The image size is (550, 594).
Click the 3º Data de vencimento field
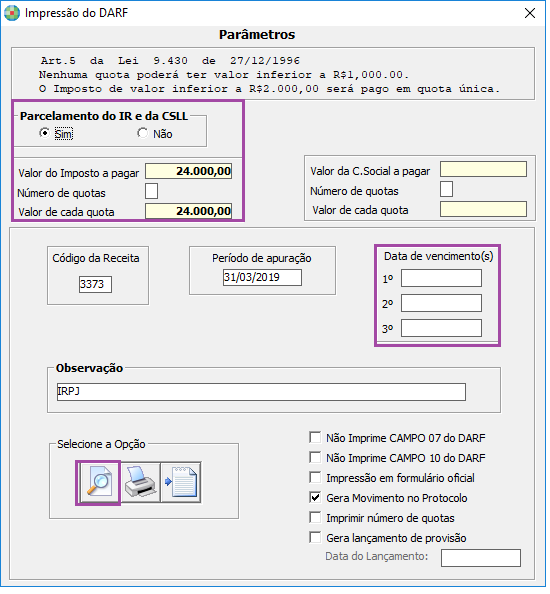442,328
